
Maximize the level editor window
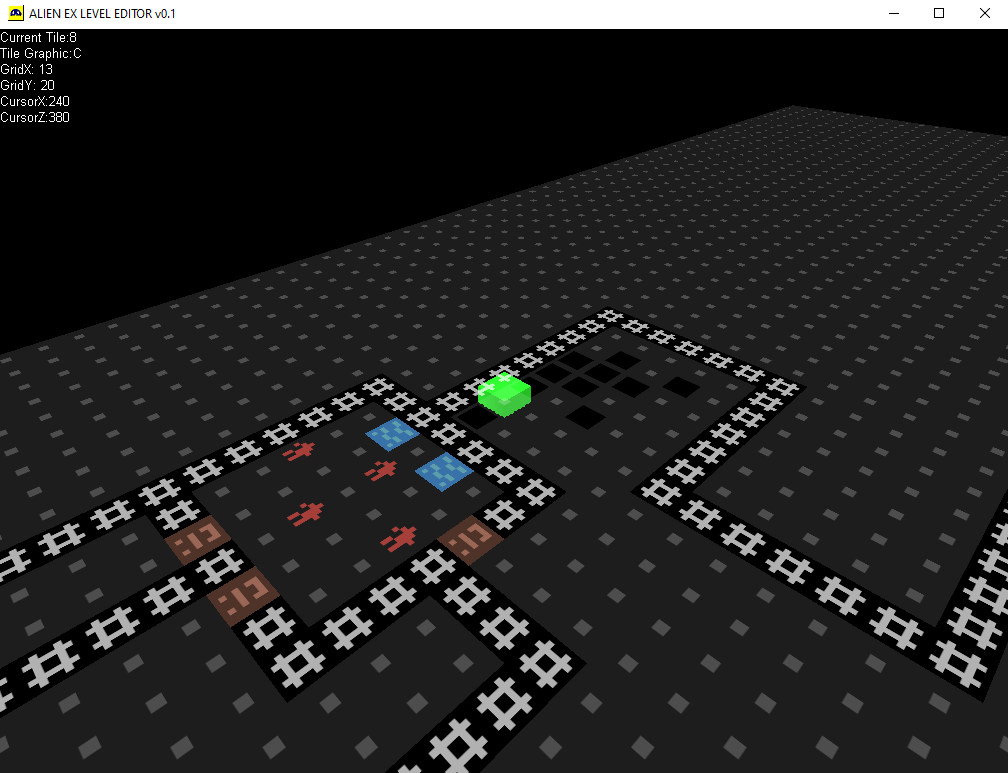[939, 14]
